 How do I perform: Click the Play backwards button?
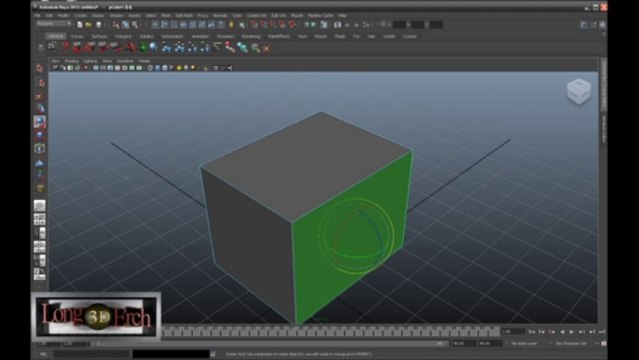[562, 332]
